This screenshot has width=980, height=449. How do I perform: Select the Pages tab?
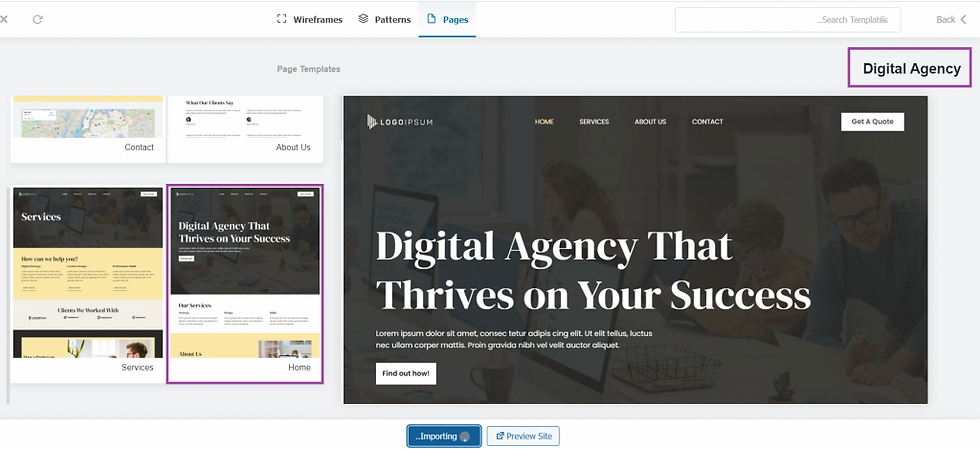click(448, 19)
